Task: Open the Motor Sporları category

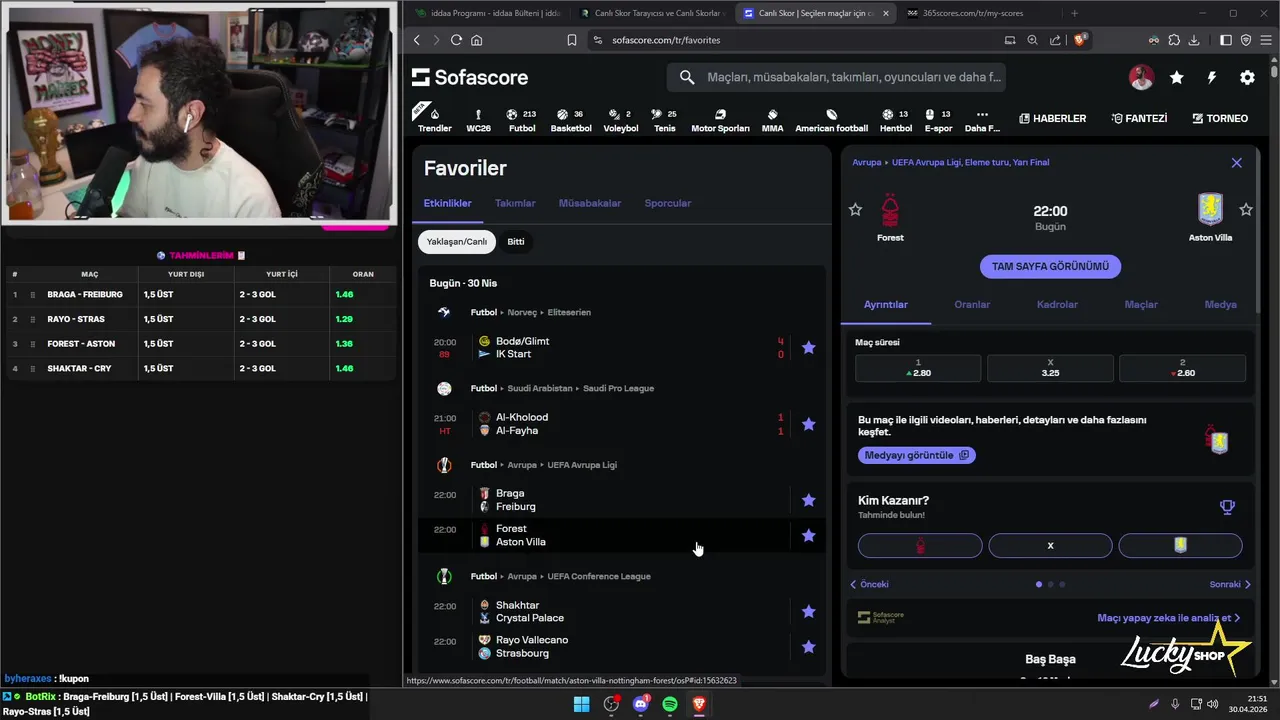Action: tap(720, 119)
